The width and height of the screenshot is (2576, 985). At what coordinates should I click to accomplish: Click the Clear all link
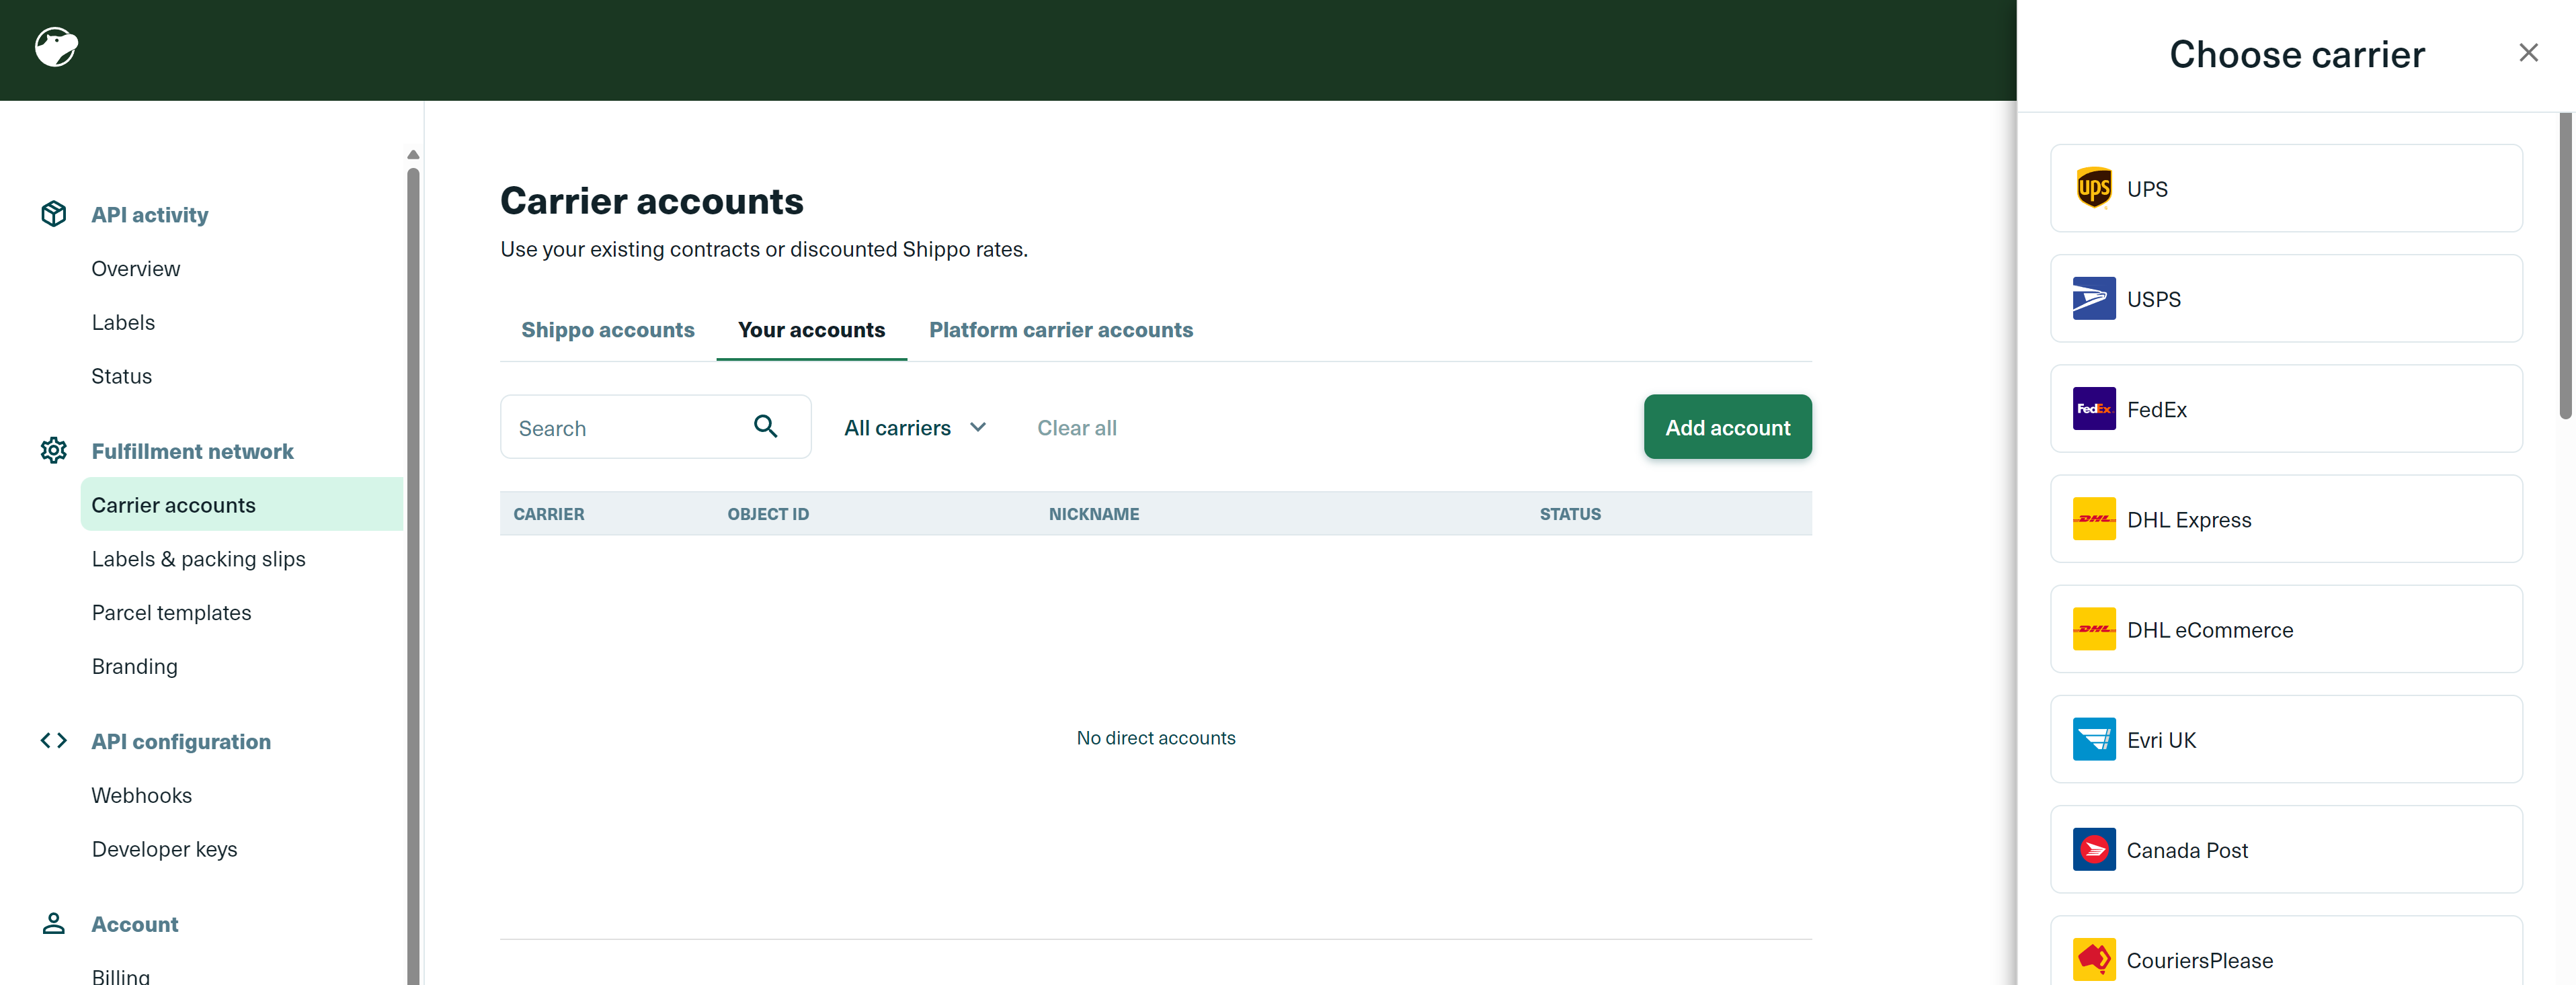pos(1076,428)
